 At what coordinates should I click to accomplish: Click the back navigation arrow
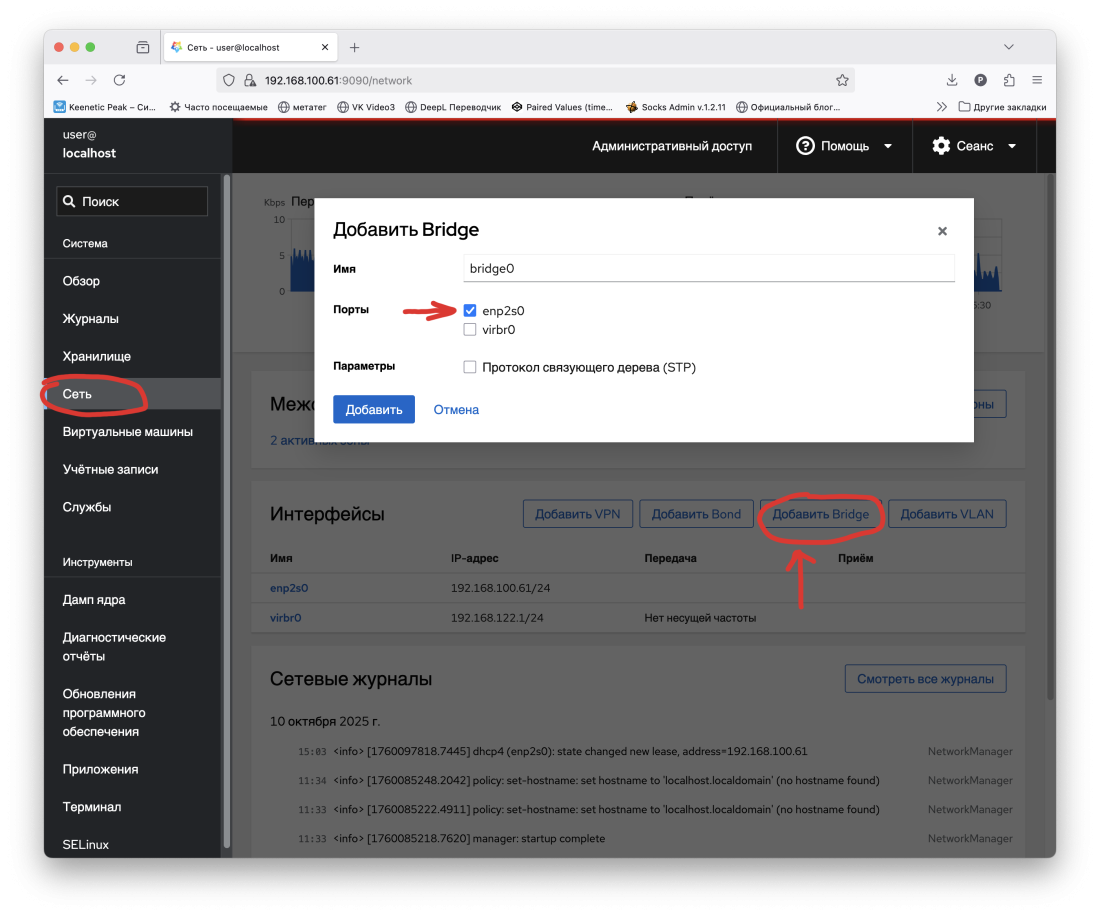pos(63,80)
